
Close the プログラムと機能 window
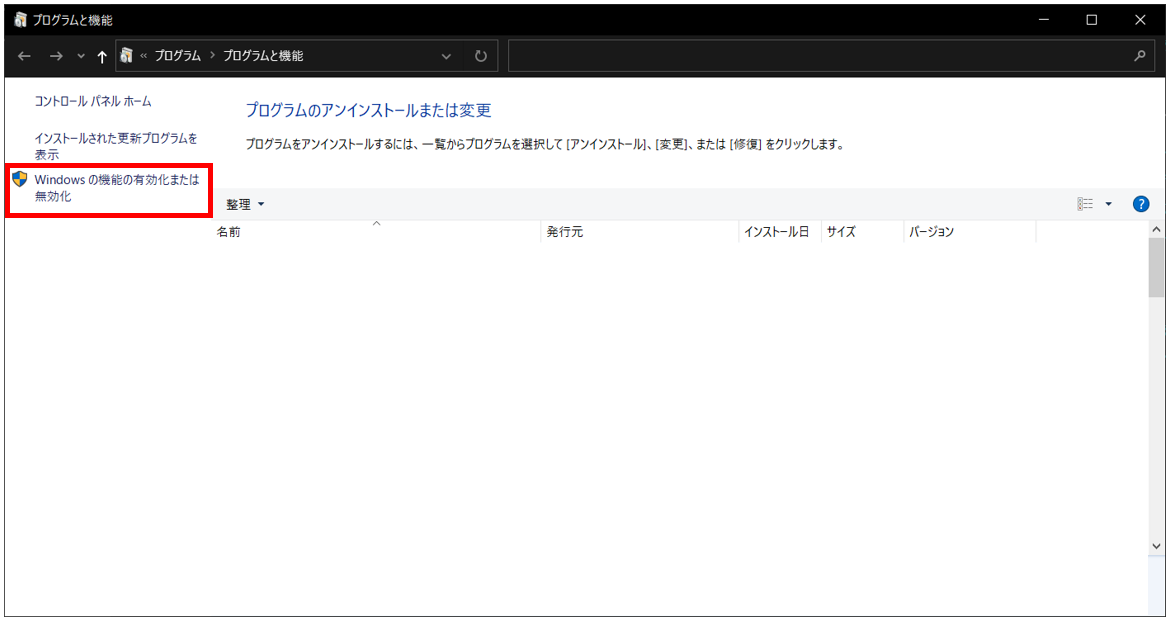[x=1140, y=20]
